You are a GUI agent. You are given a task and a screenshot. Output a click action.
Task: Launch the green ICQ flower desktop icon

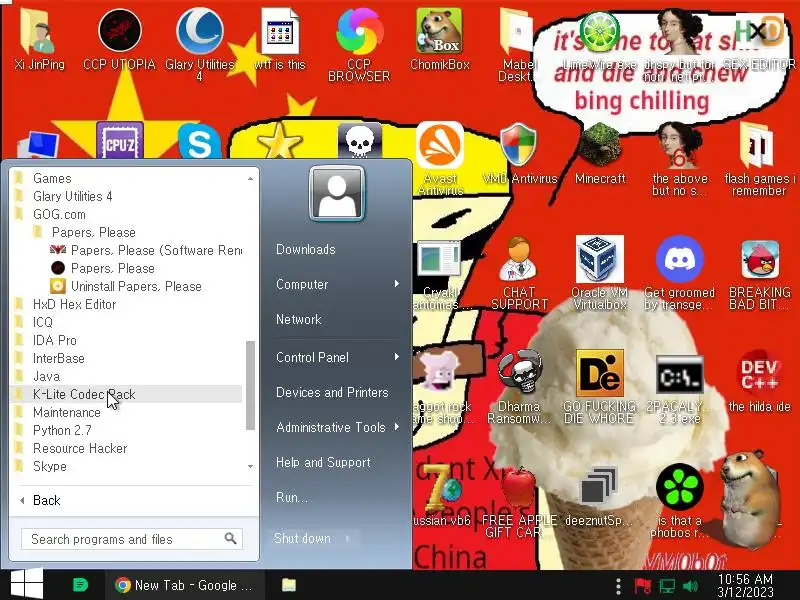tap(680, 501)
